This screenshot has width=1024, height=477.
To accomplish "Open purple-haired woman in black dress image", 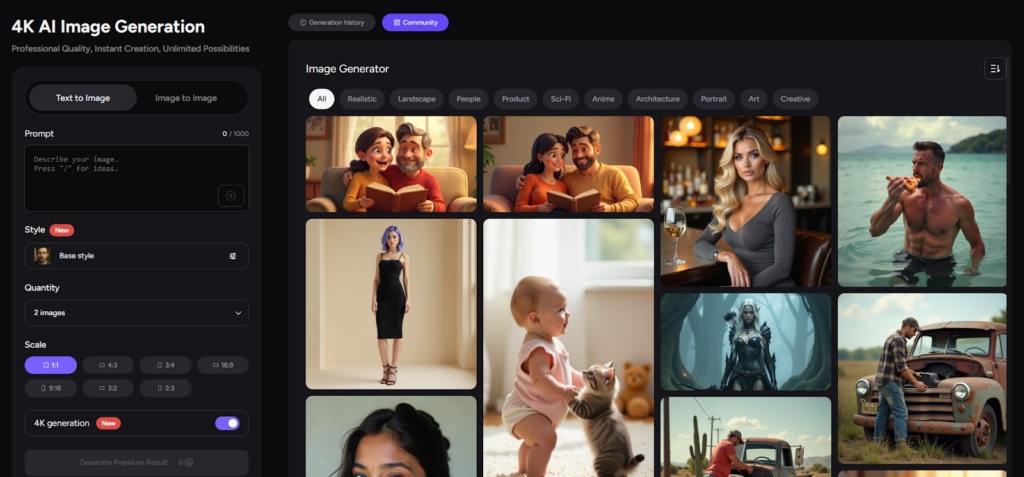I will (391, 304).
